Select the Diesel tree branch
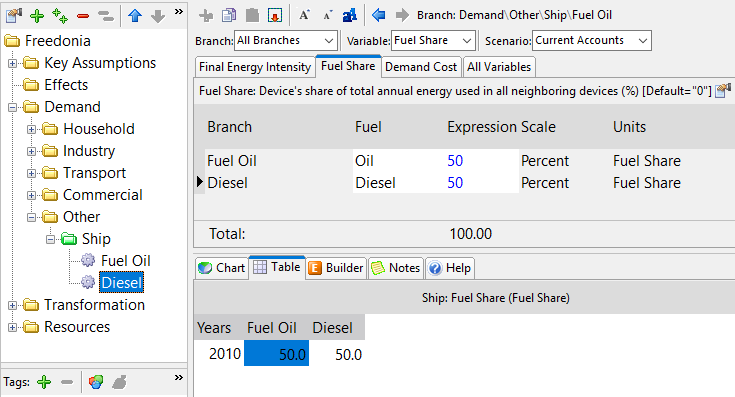 121,283
